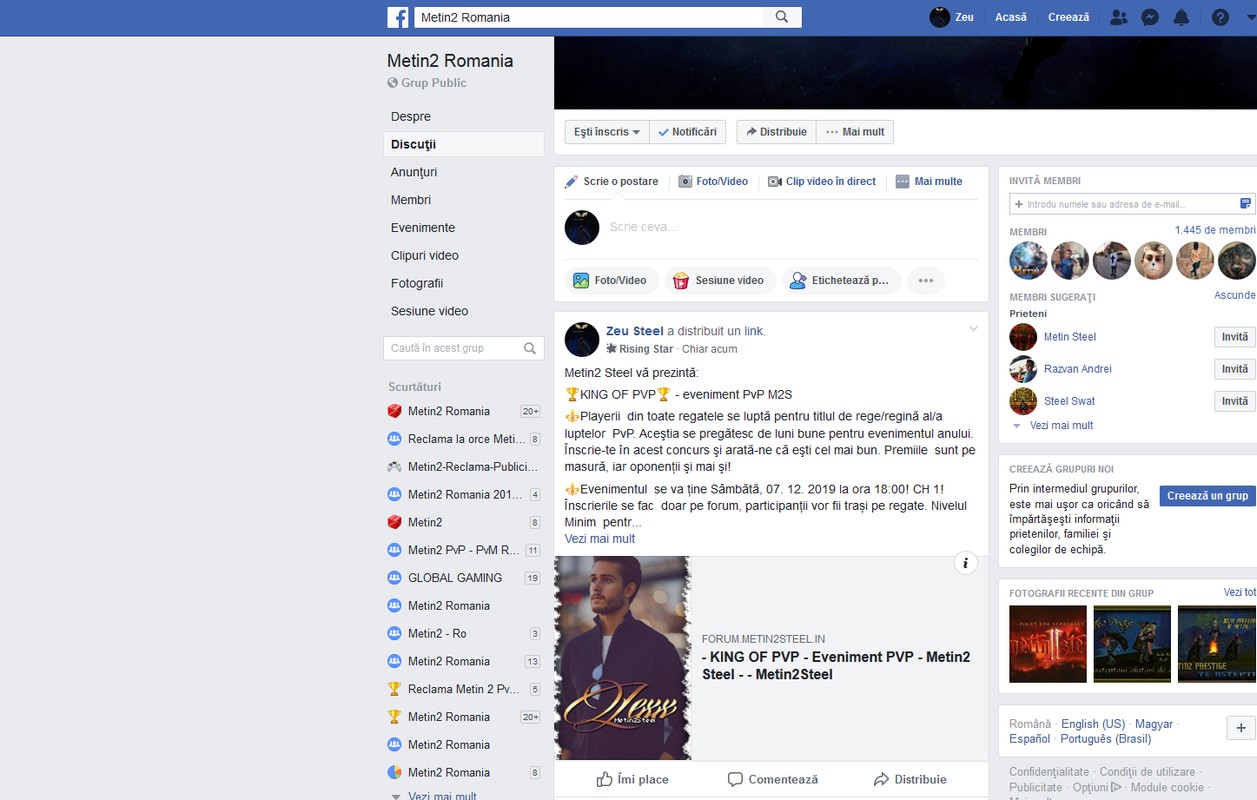This screenshot has width=1257, height=800.
Task: Open the Zeu Steel author link
Action: pos(635,331)
